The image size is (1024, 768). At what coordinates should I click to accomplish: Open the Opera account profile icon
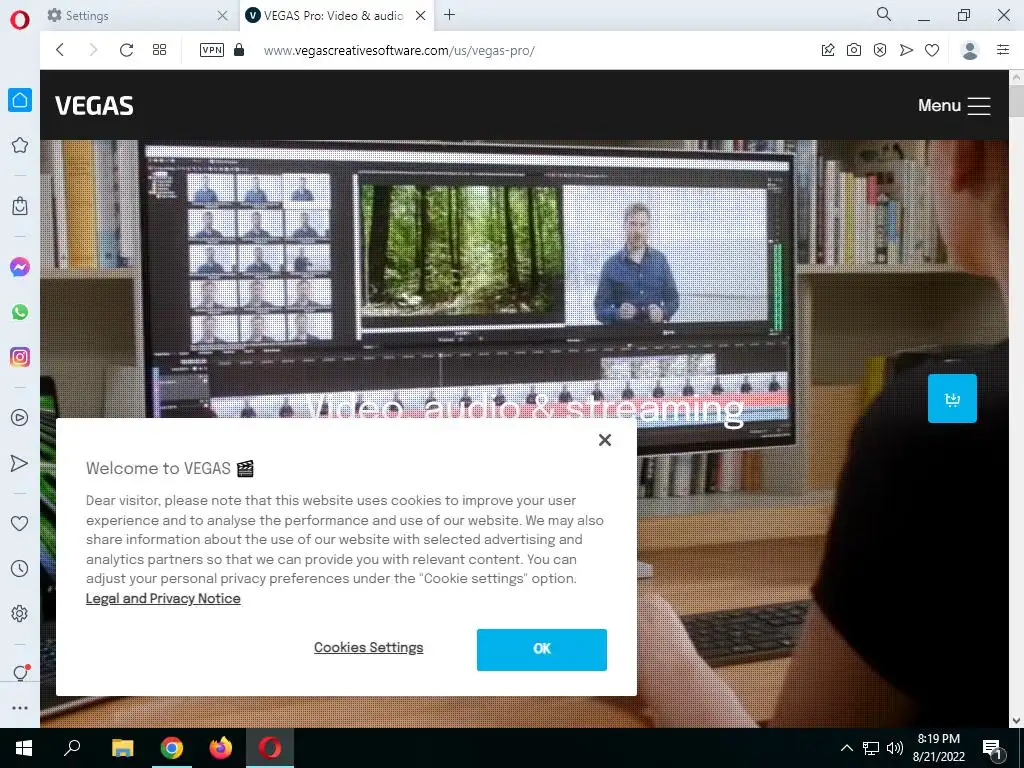[x=970, y=50]
